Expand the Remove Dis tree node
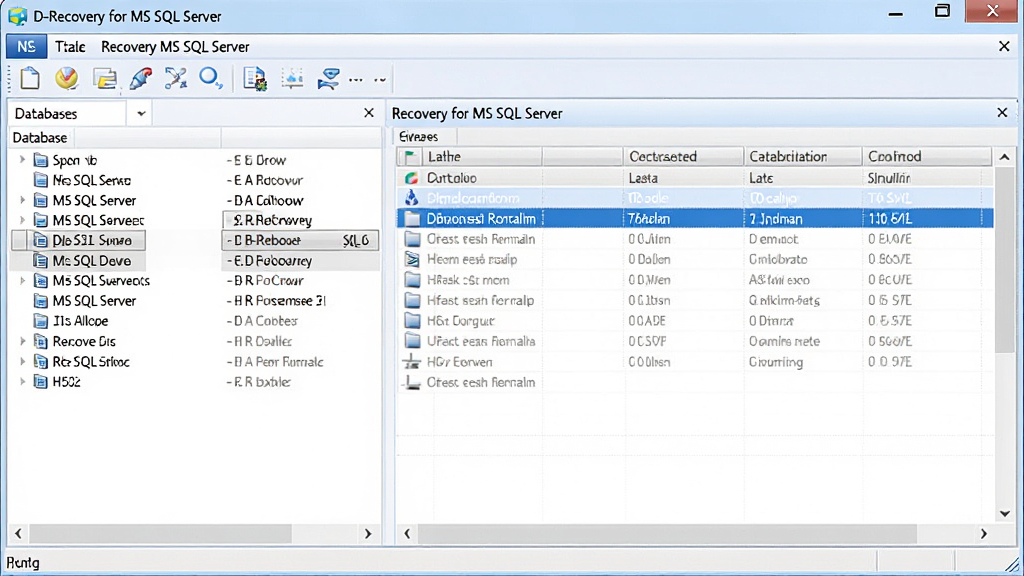Viewport: 1024px width, 576px height. tap(22, 341)
